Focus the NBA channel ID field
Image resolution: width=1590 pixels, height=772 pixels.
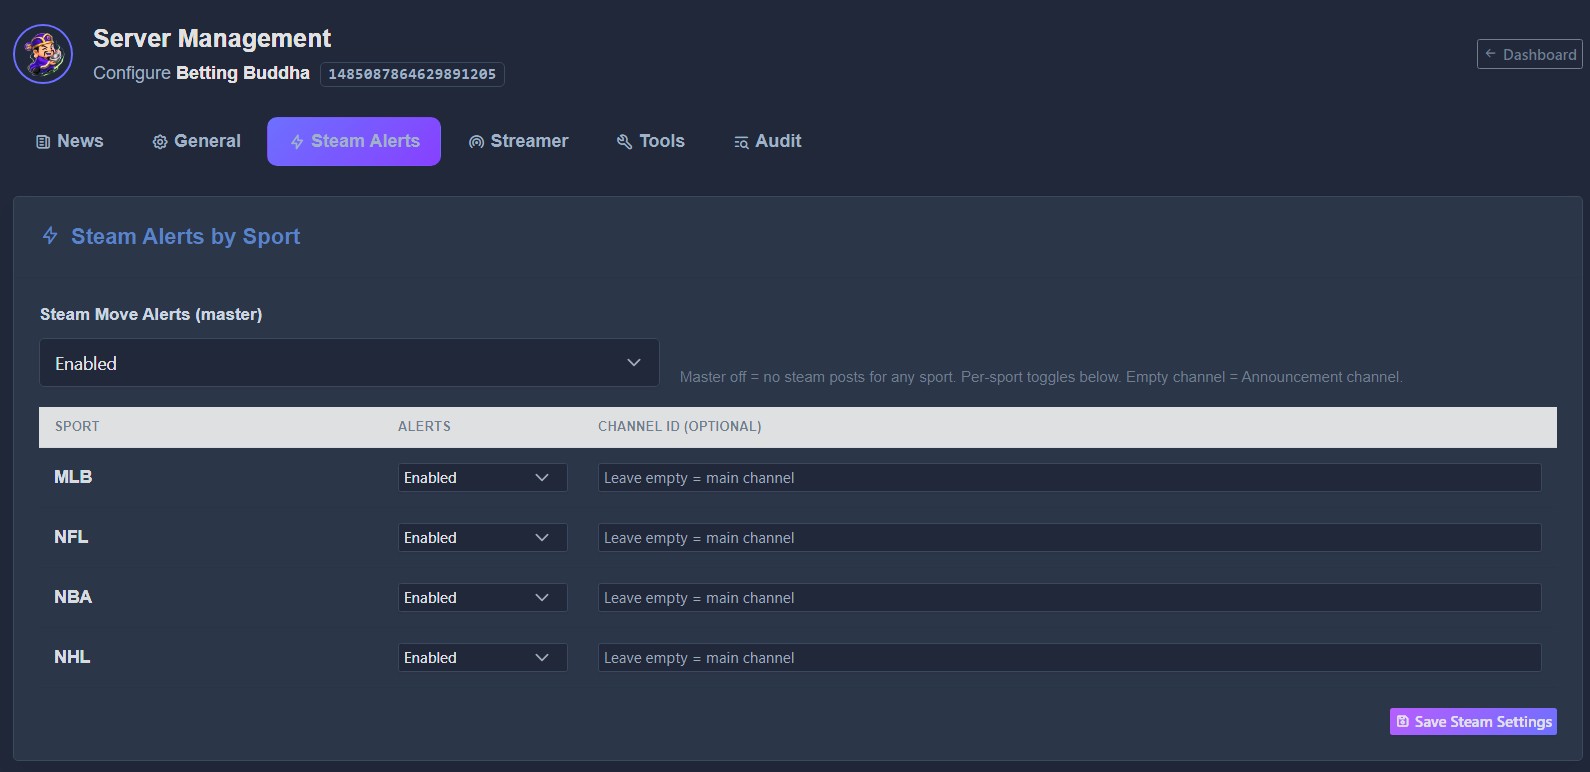[1069, 597]
